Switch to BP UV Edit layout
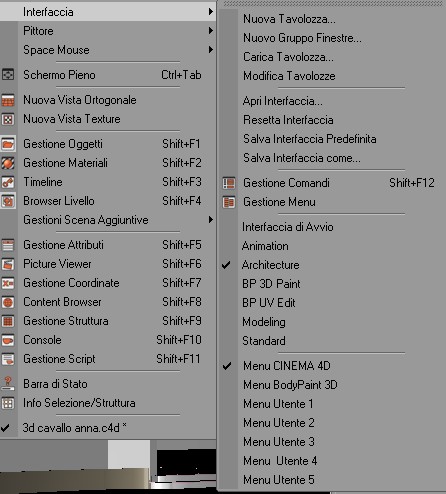The height and width of the screenshot is (494, 446). pyautogui.click(x=269, y=303)
